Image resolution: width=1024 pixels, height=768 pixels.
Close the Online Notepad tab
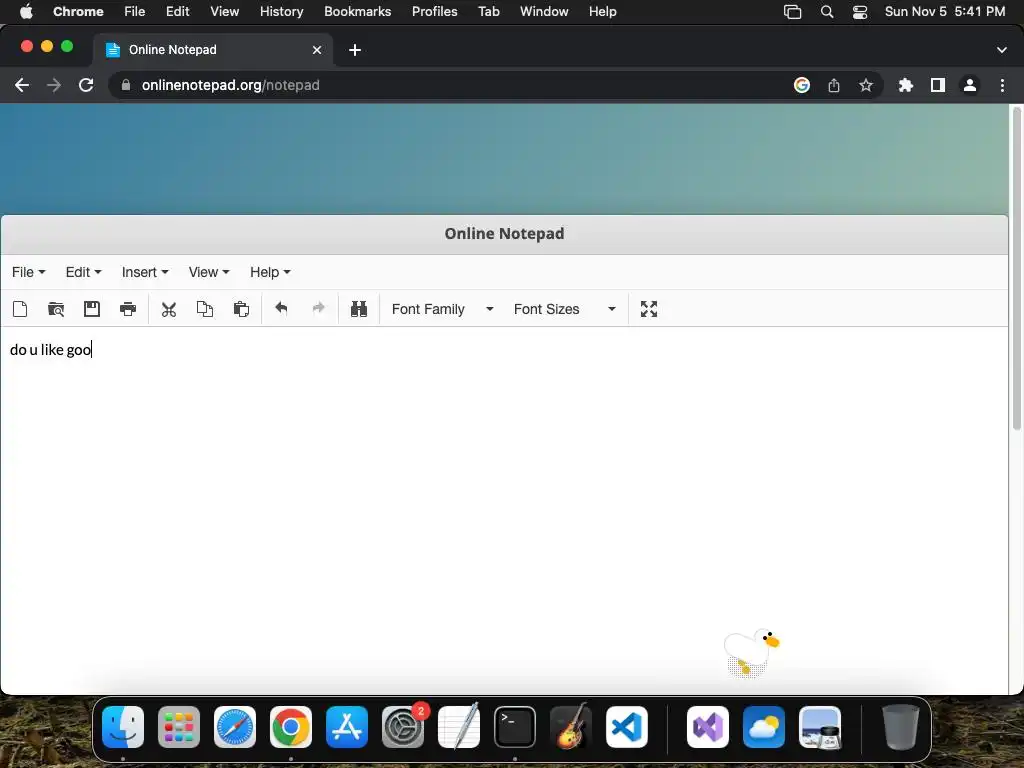point(317,50)
